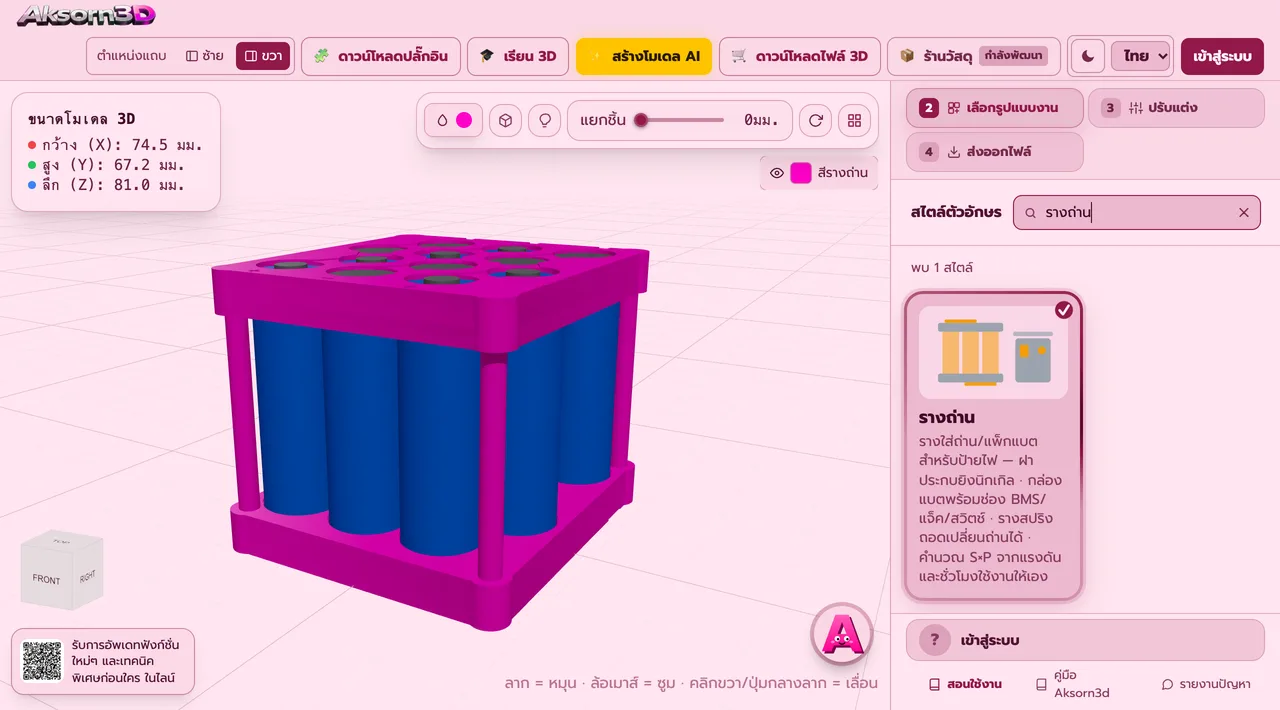Click the 0มม. explode value
Viewport: 1280px width, 710px height.
(x=761, y=120)
